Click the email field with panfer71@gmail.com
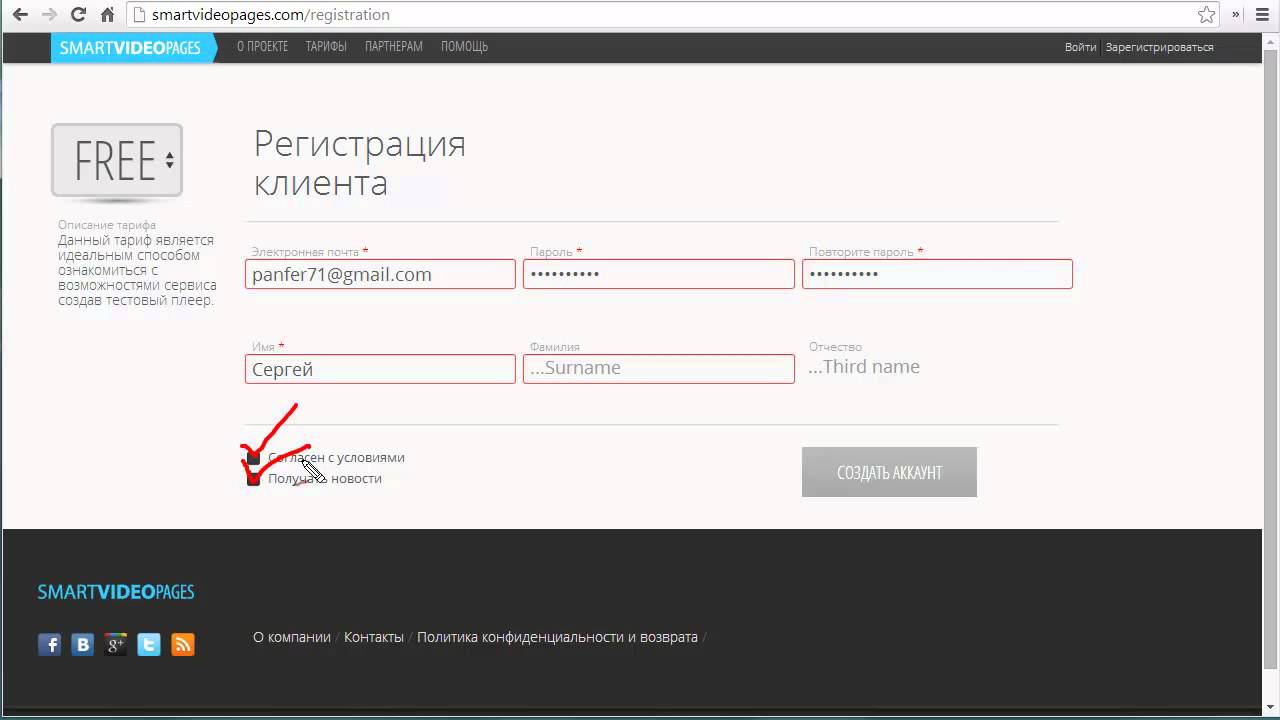 tap(380, 274)
